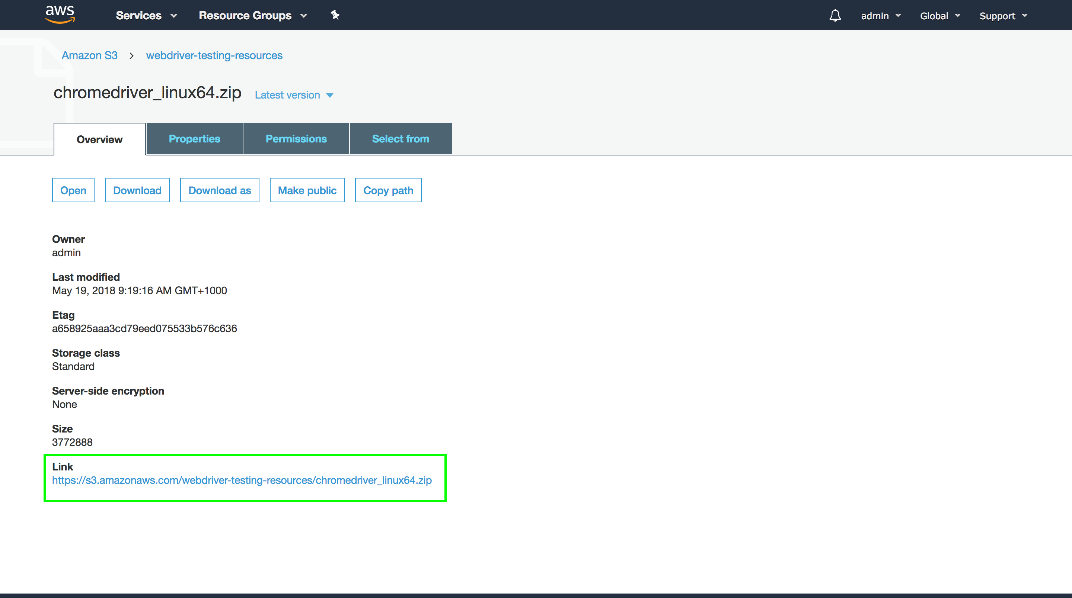Switch to the Properties tab
This screenshot has width=1072, height=598.
coord(194,139)
